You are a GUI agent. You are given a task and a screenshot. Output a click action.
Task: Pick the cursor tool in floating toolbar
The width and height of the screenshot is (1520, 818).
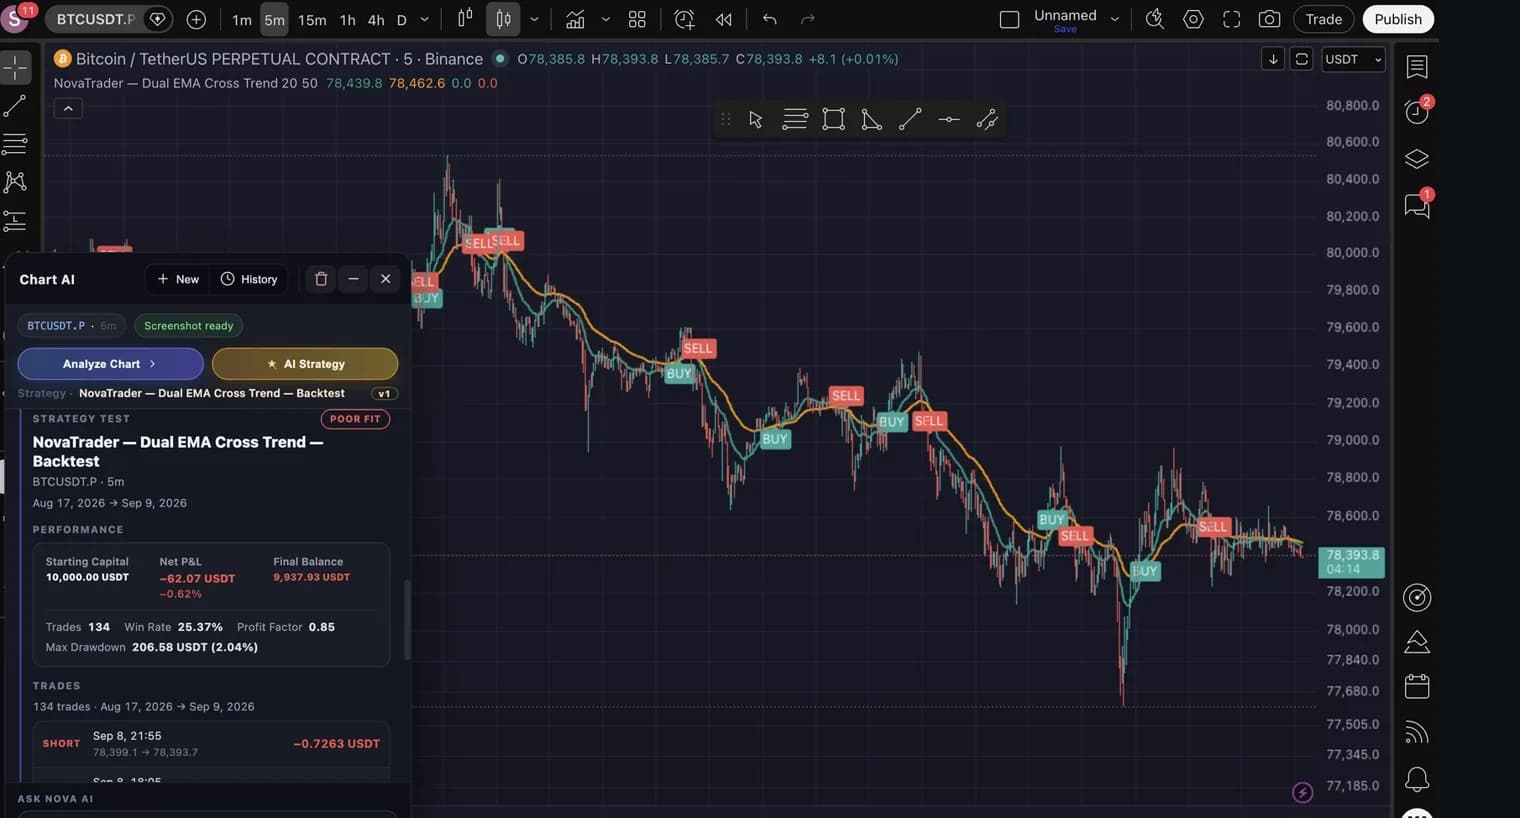(756, 120)
